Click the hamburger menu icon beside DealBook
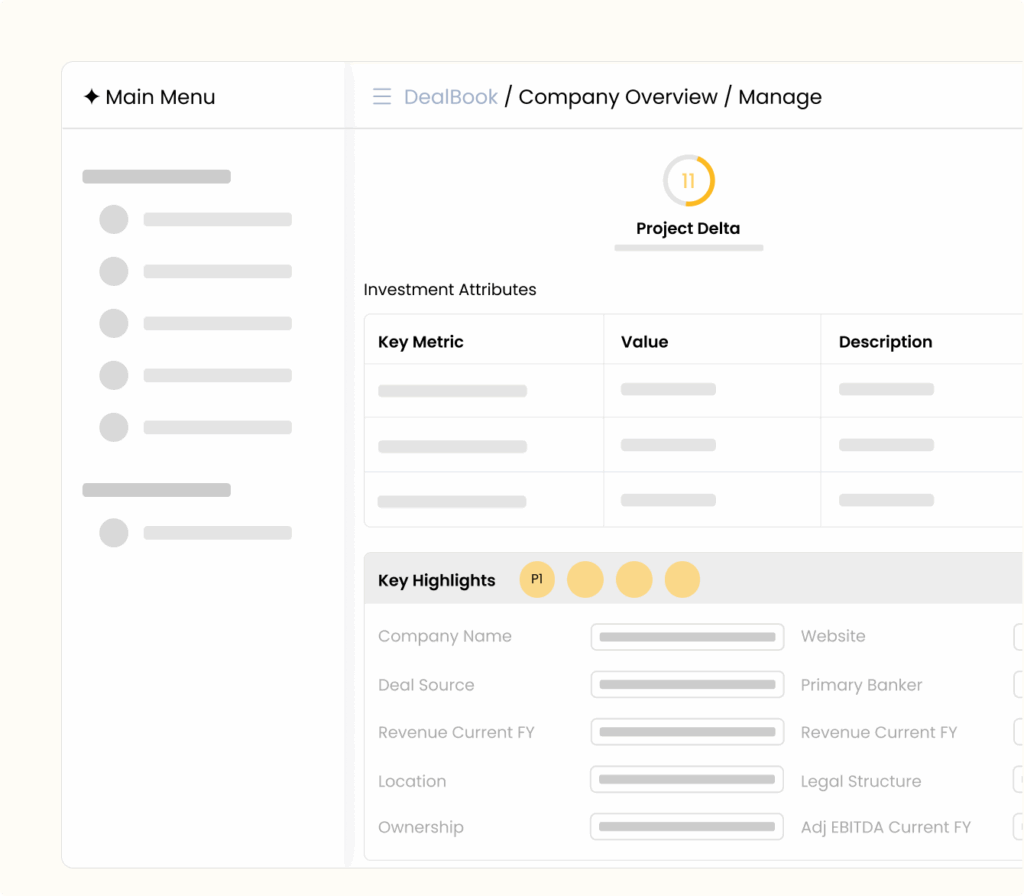 [x=382, y=97]
